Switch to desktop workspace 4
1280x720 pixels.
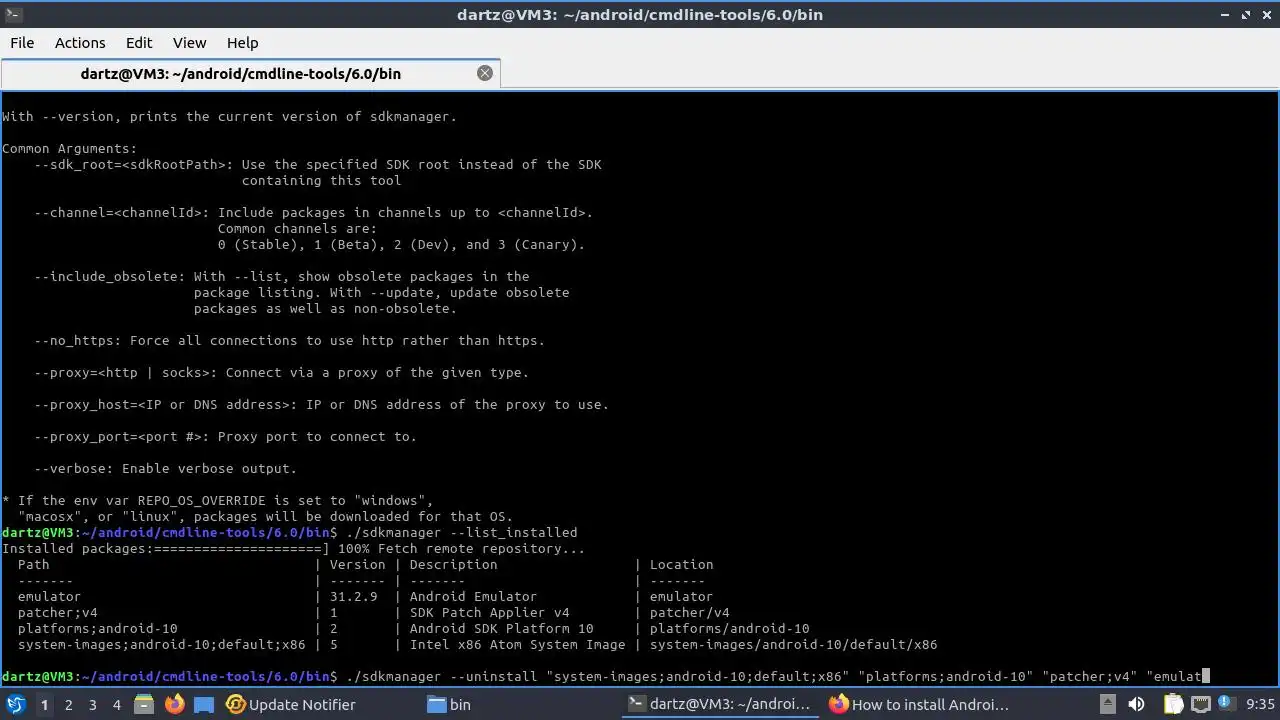tap(116, 705)
